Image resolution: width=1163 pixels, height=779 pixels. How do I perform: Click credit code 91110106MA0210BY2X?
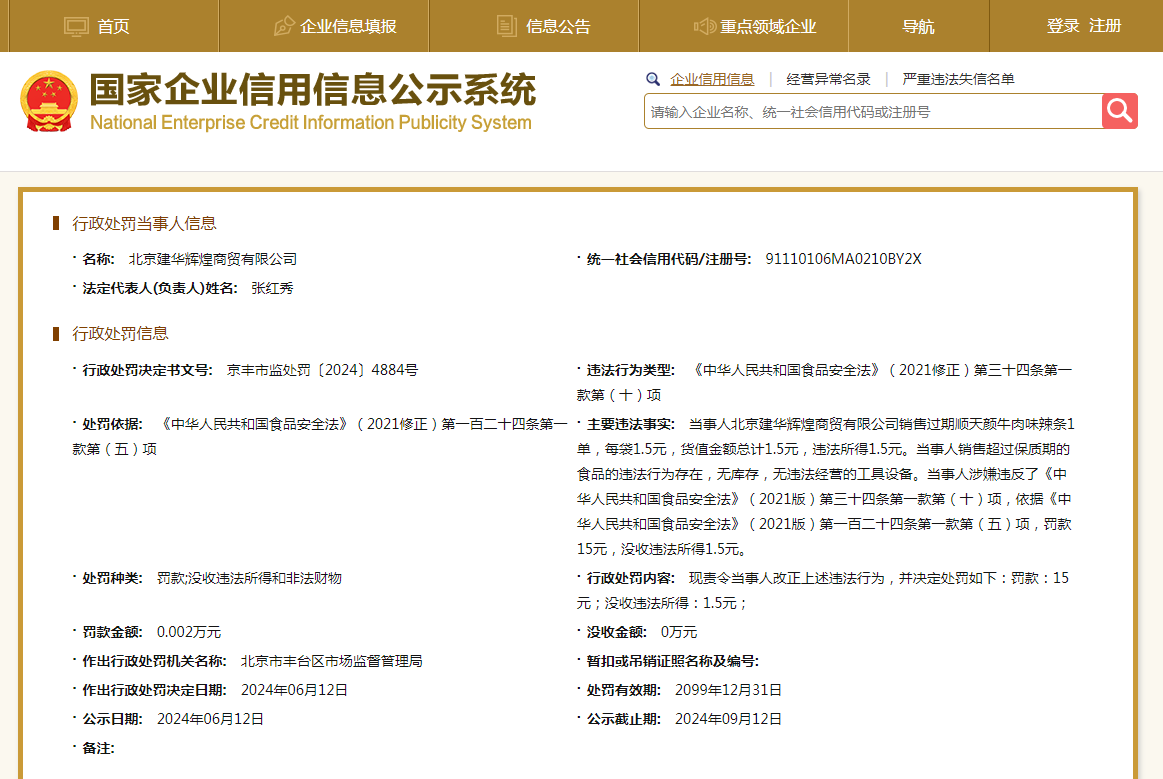843,259
